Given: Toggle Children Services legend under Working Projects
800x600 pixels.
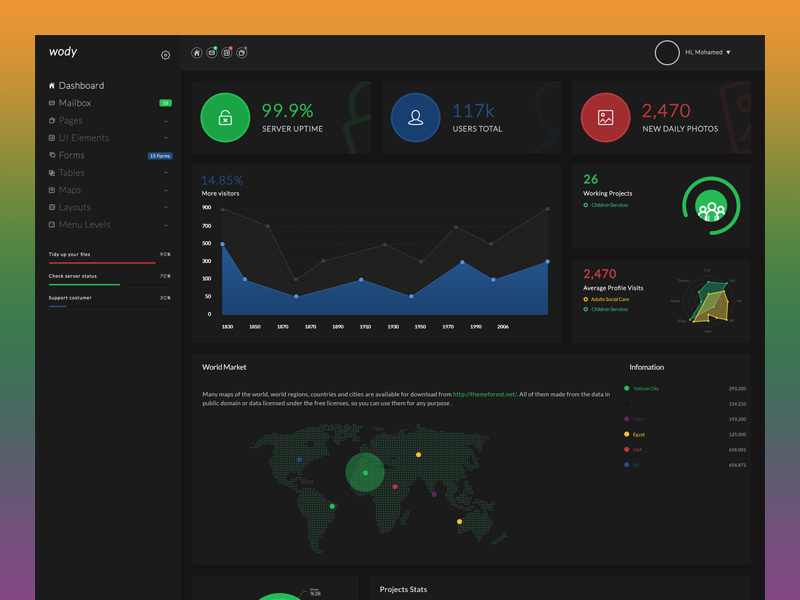Looking at the screenshot, I should 606,205.
